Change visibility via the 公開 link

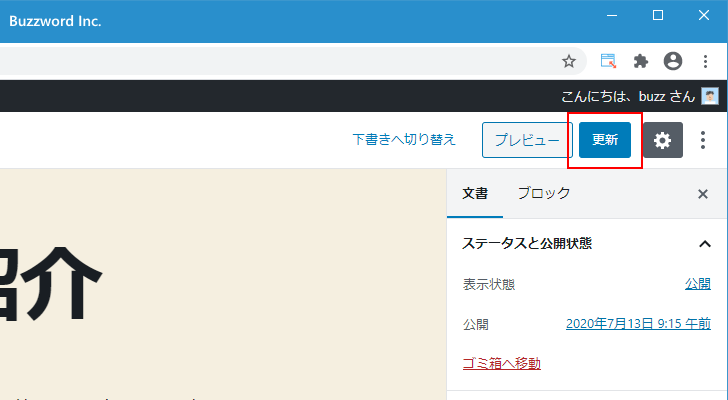click(x=698, y=284)
